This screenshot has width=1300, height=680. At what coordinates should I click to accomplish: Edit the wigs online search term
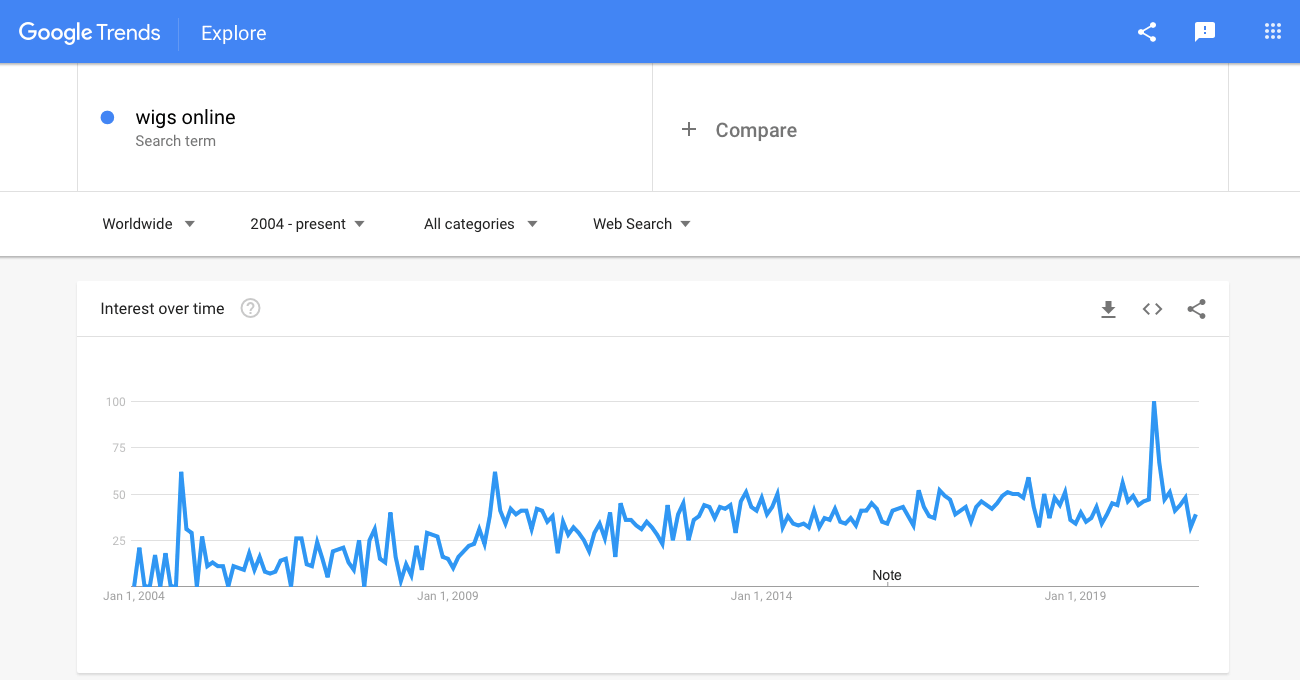click(x=186, y=117)
